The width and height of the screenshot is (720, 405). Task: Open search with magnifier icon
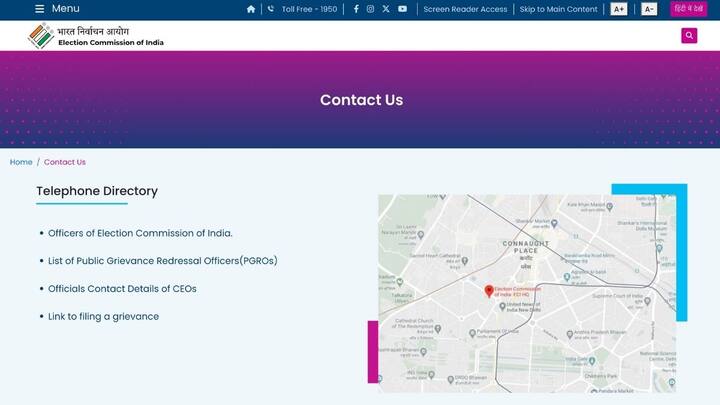coord(689,35)
